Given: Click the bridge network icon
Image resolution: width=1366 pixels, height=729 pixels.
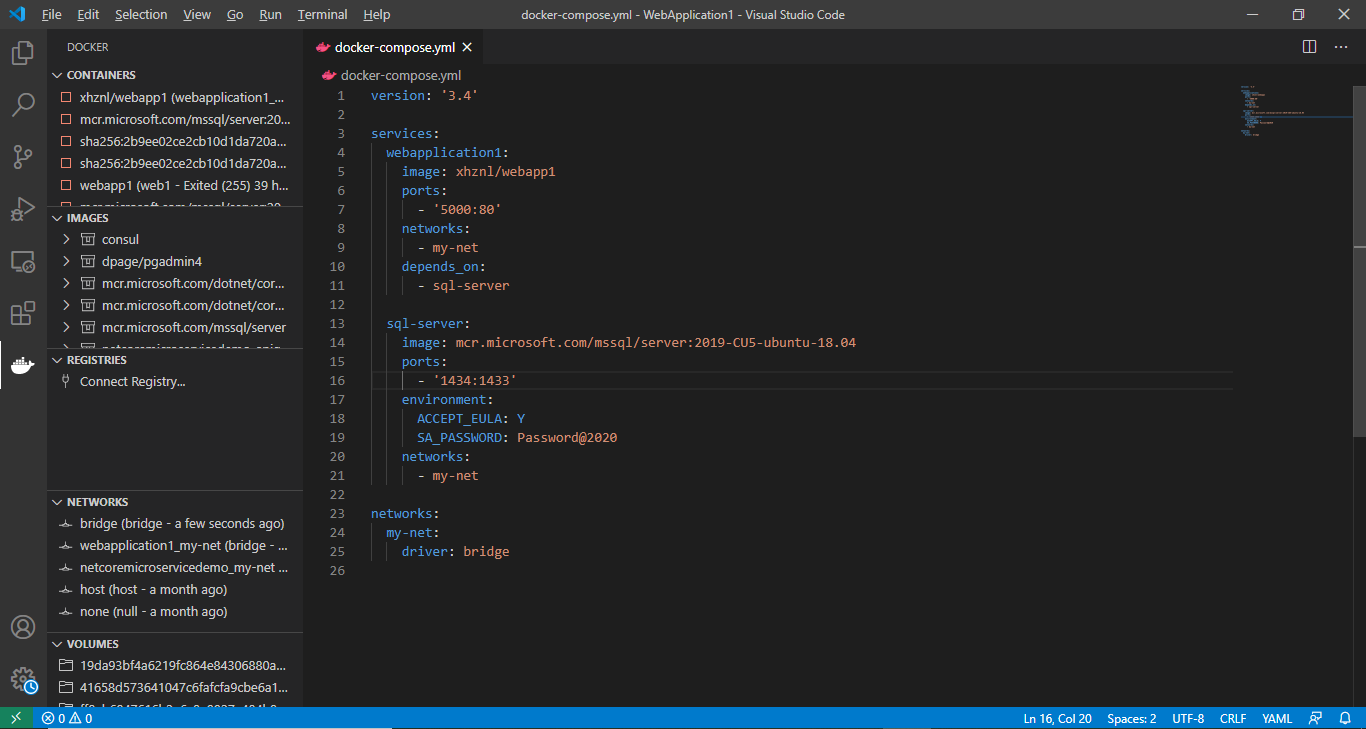Looking at the screenshot, I should pyautogui.click(x=66, y=523).
